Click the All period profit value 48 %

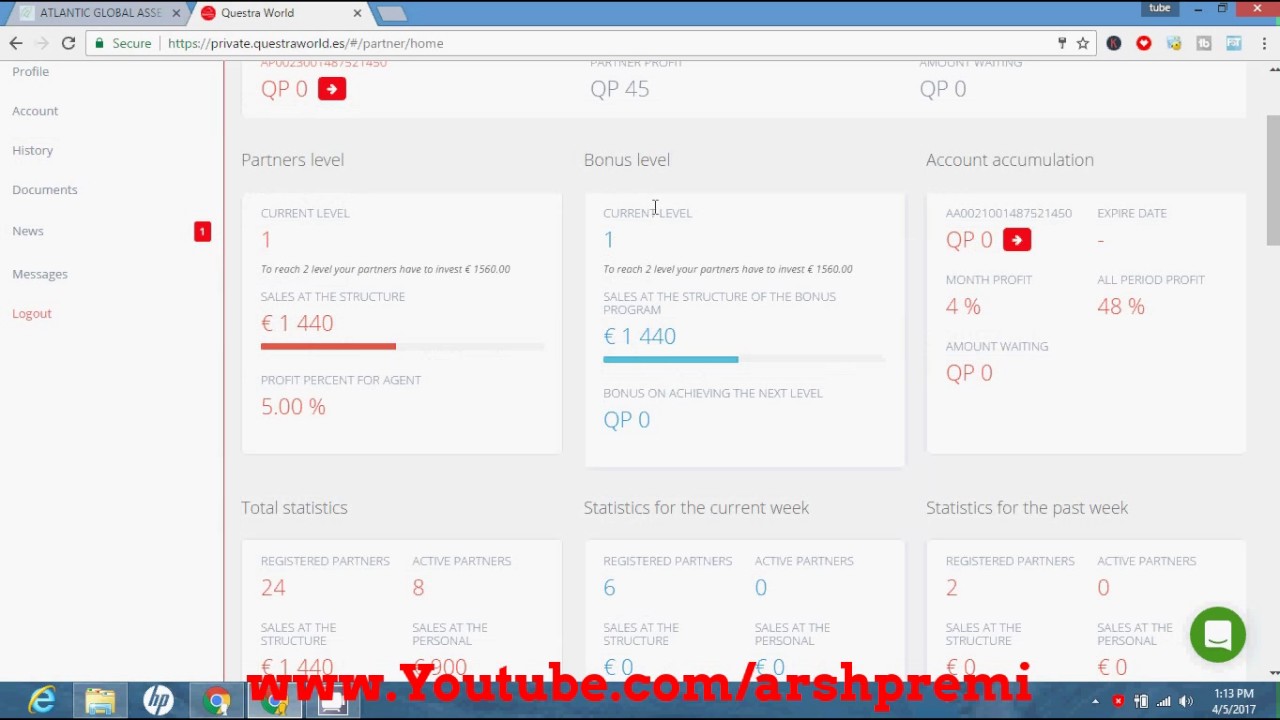point(1121,306)
